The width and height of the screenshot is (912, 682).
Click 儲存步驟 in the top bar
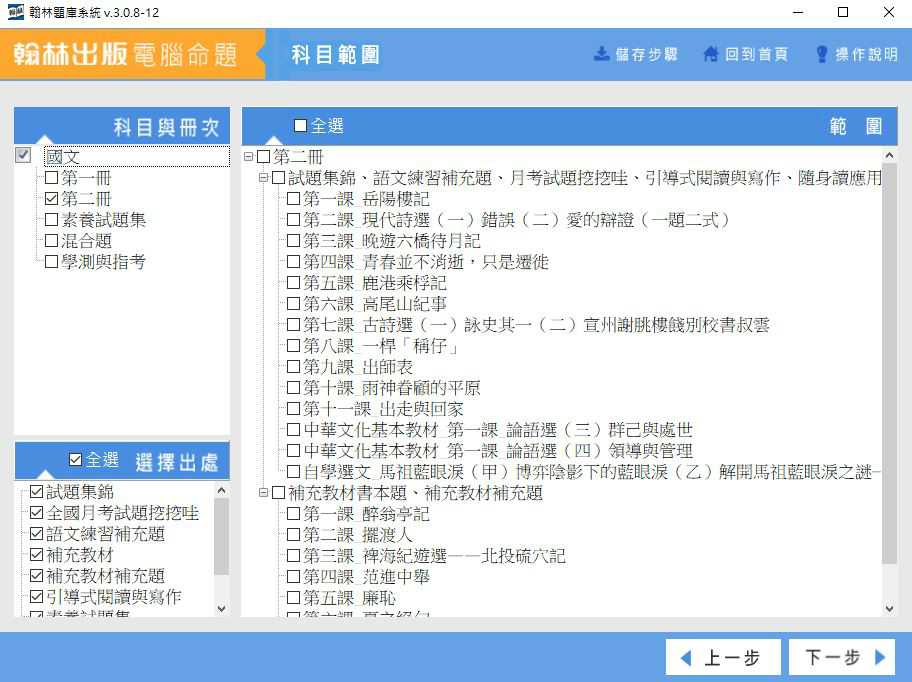coord(636,54)
